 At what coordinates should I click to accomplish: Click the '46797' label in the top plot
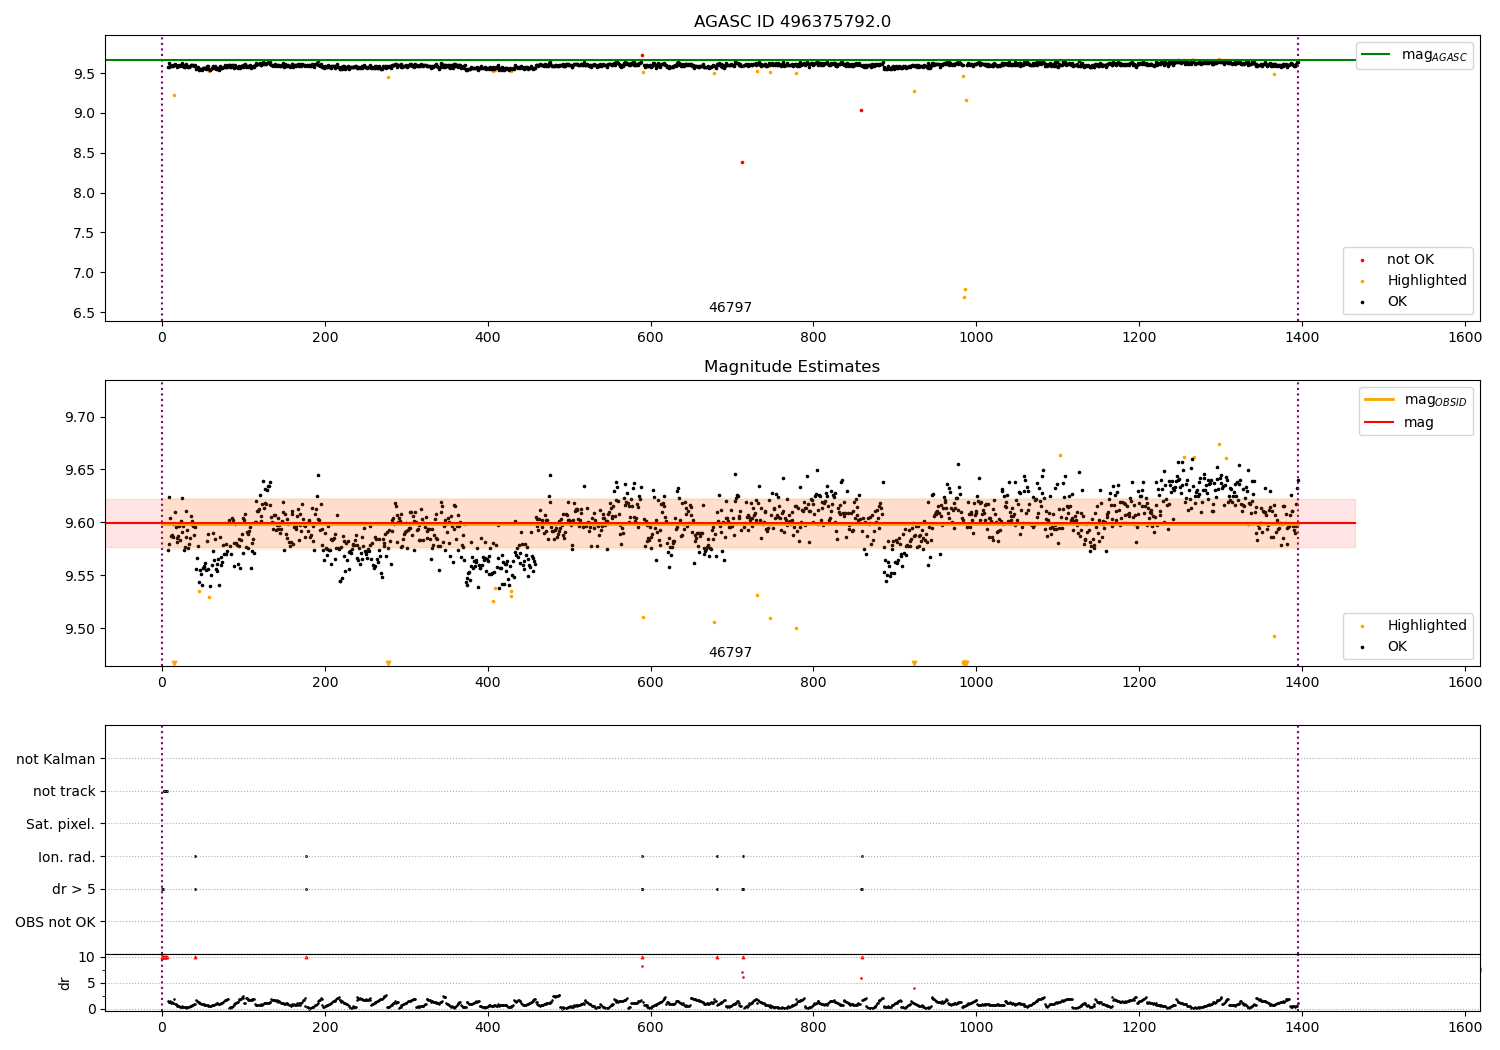(730, 308)
